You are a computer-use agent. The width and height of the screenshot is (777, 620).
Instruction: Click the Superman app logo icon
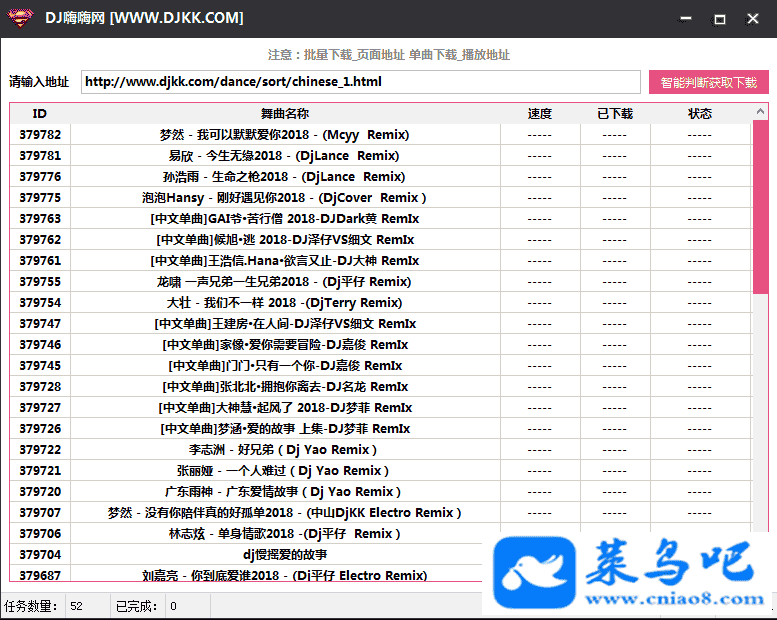[x=19, y=18]
